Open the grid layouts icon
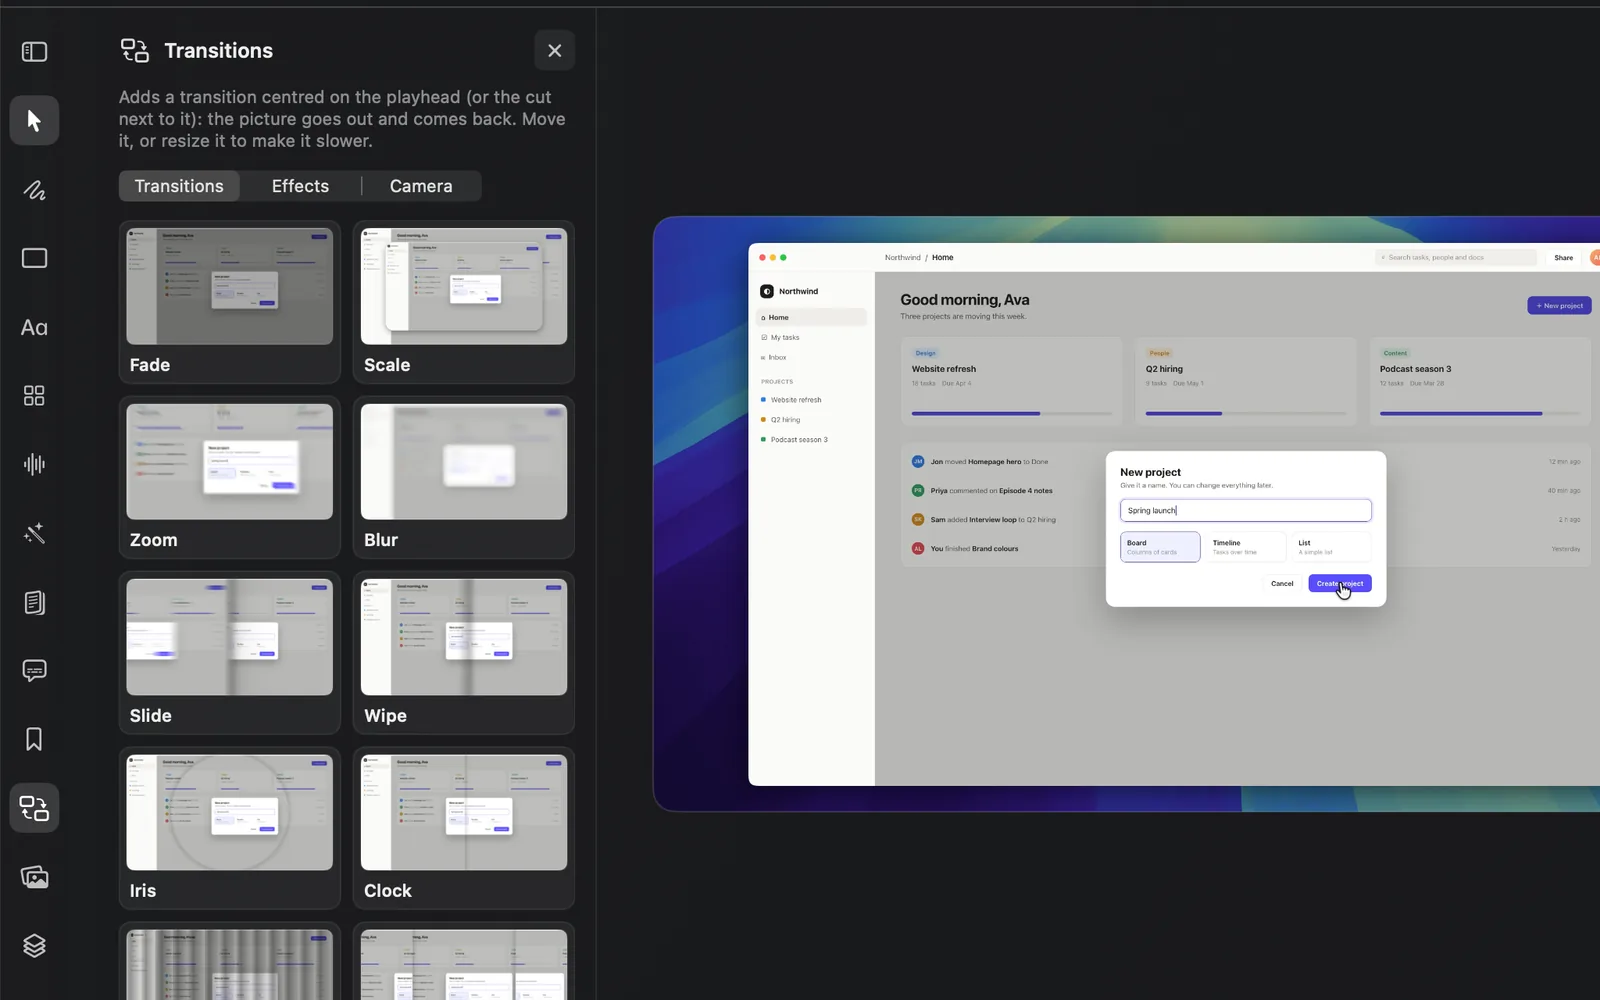 pos(34,396)
